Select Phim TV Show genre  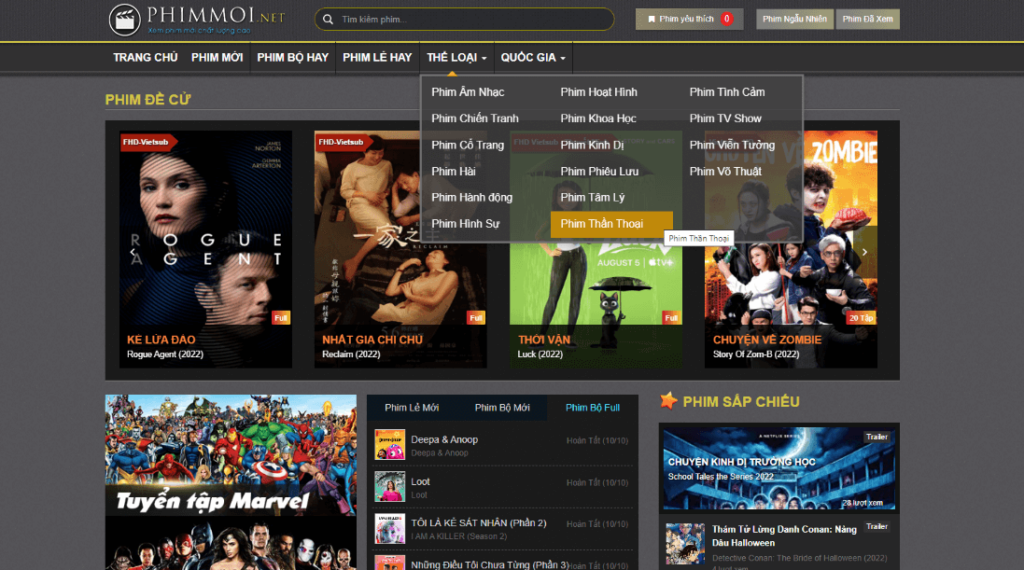pos(725,118)
